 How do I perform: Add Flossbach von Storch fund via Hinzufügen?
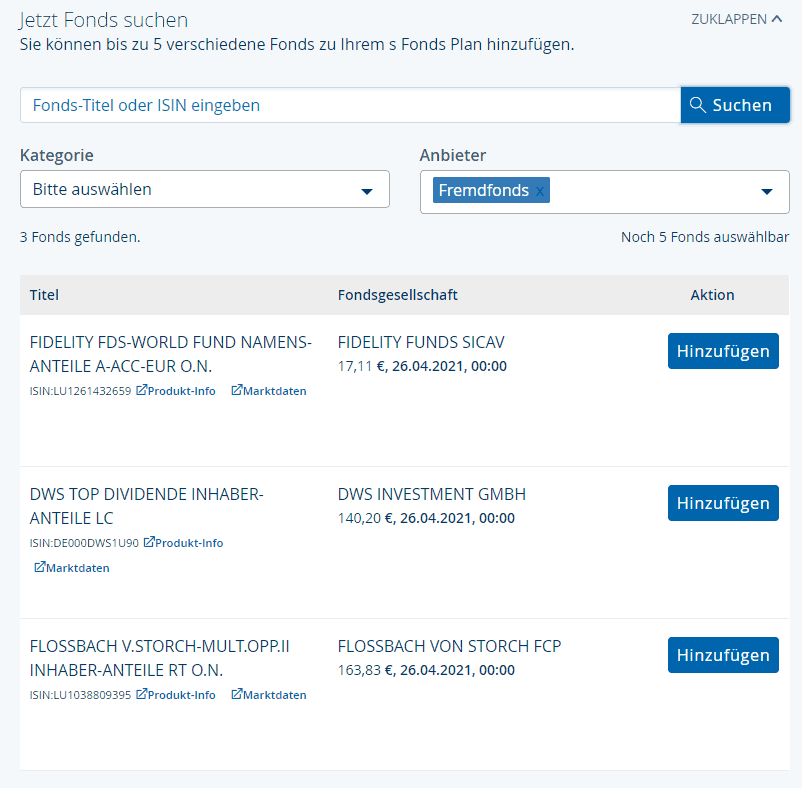click(723, 655)
